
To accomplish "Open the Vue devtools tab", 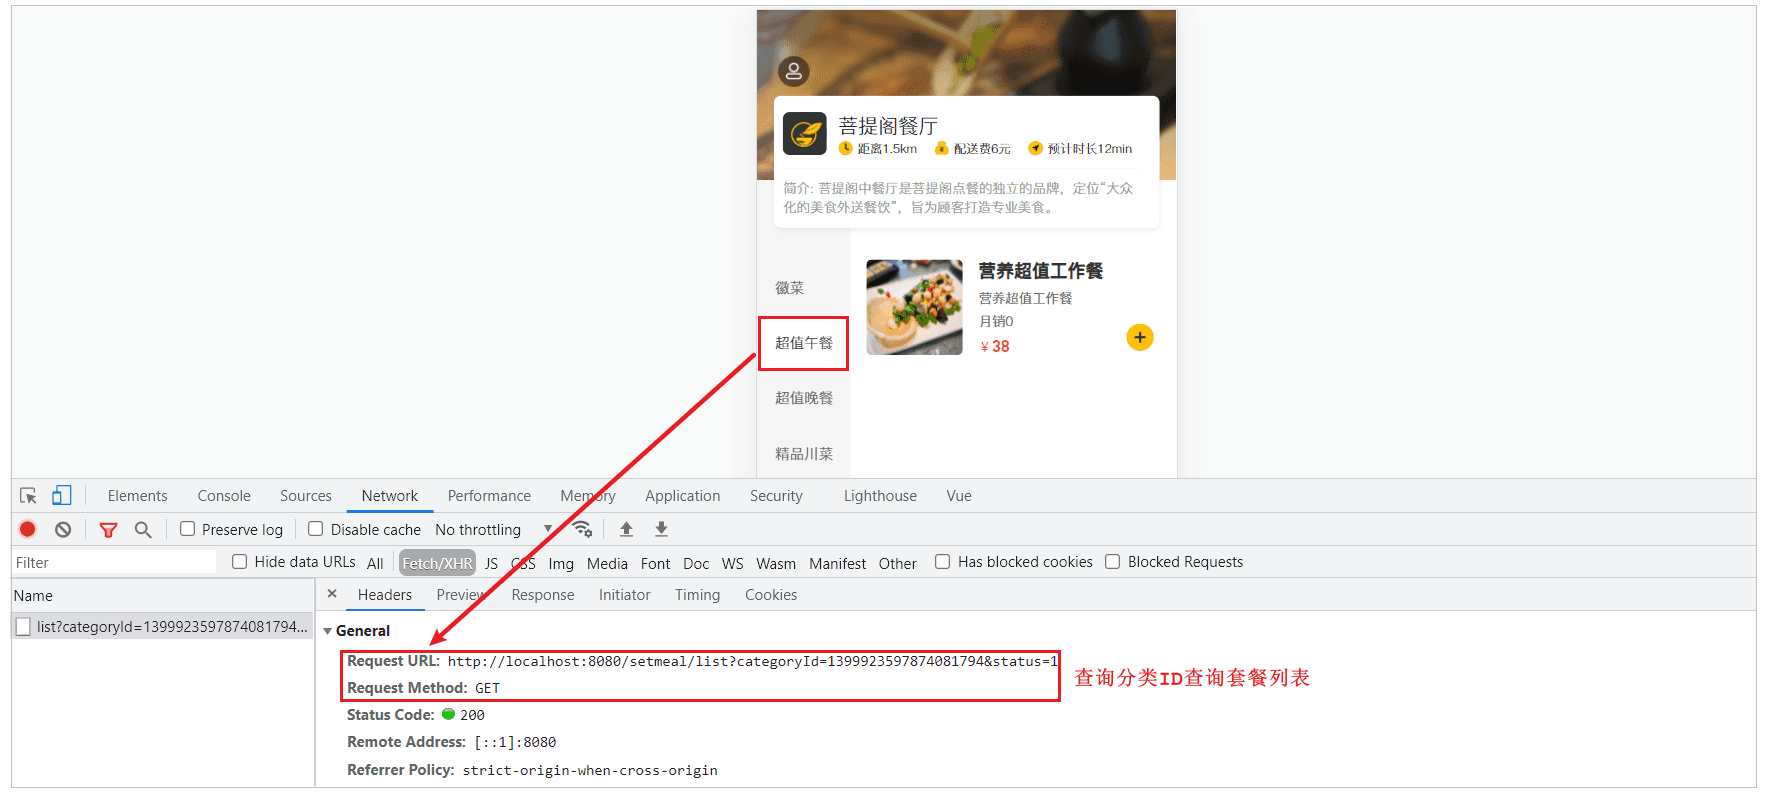I will point(959,496).
